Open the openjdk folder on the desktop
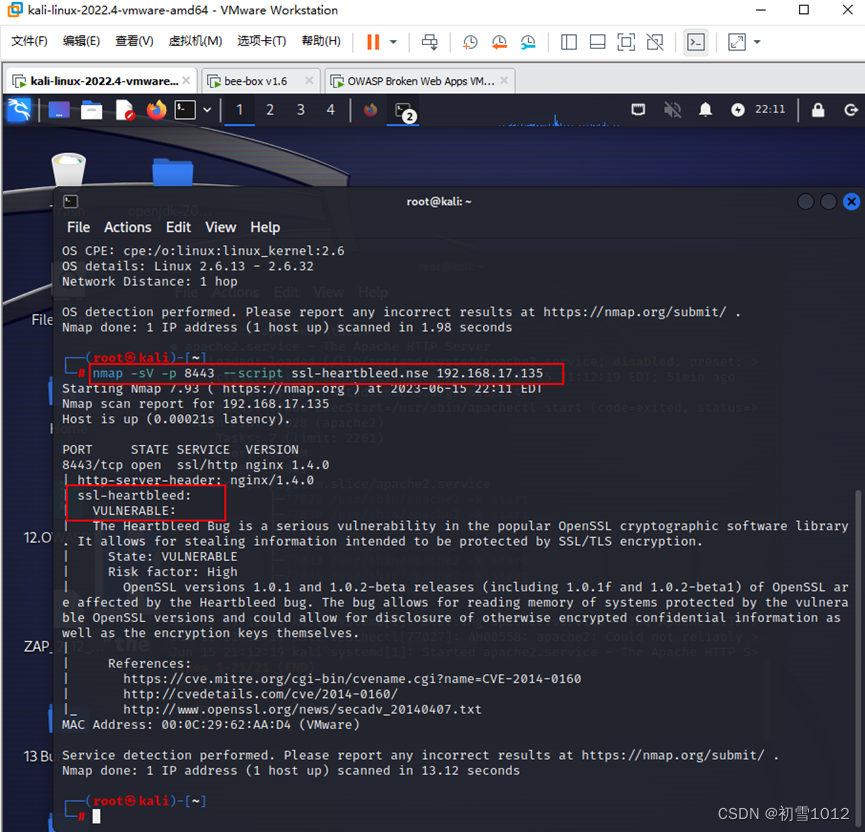The height and width of the screenshot is (832, 865). click(172, 172)
